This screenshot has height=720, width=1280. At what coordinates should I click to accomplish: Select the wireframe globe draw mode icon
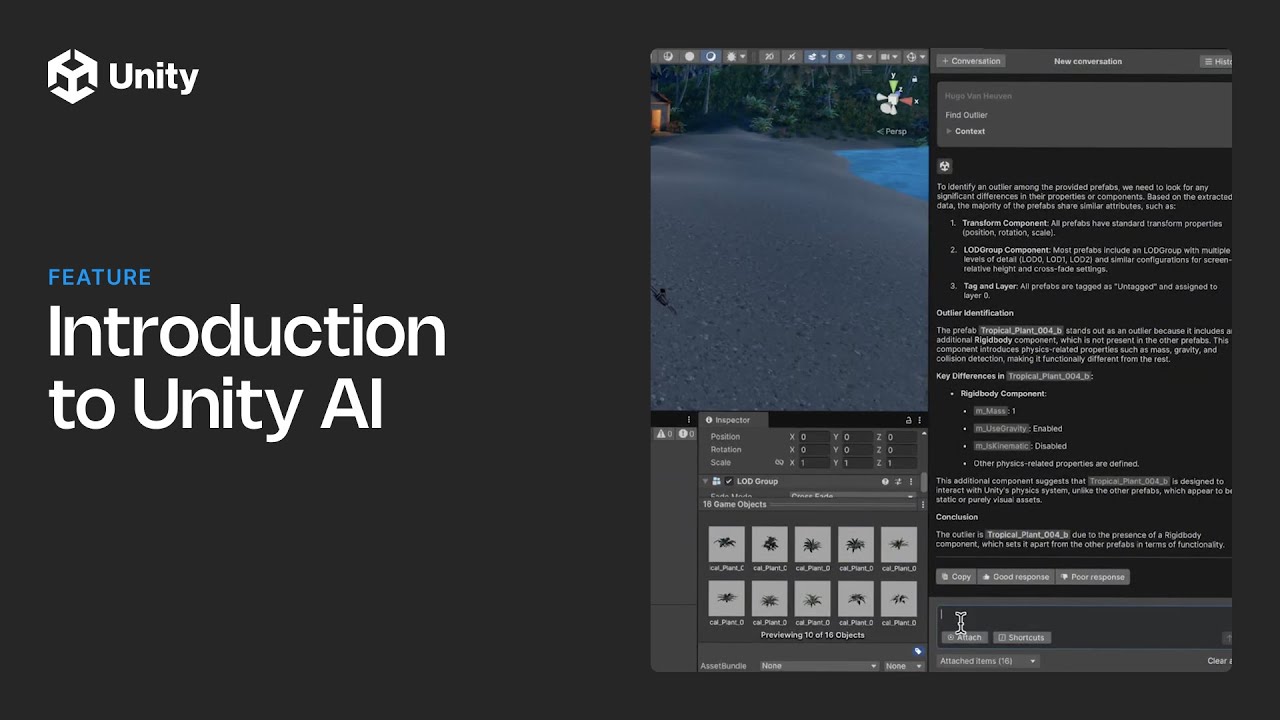tap(668, 57)
